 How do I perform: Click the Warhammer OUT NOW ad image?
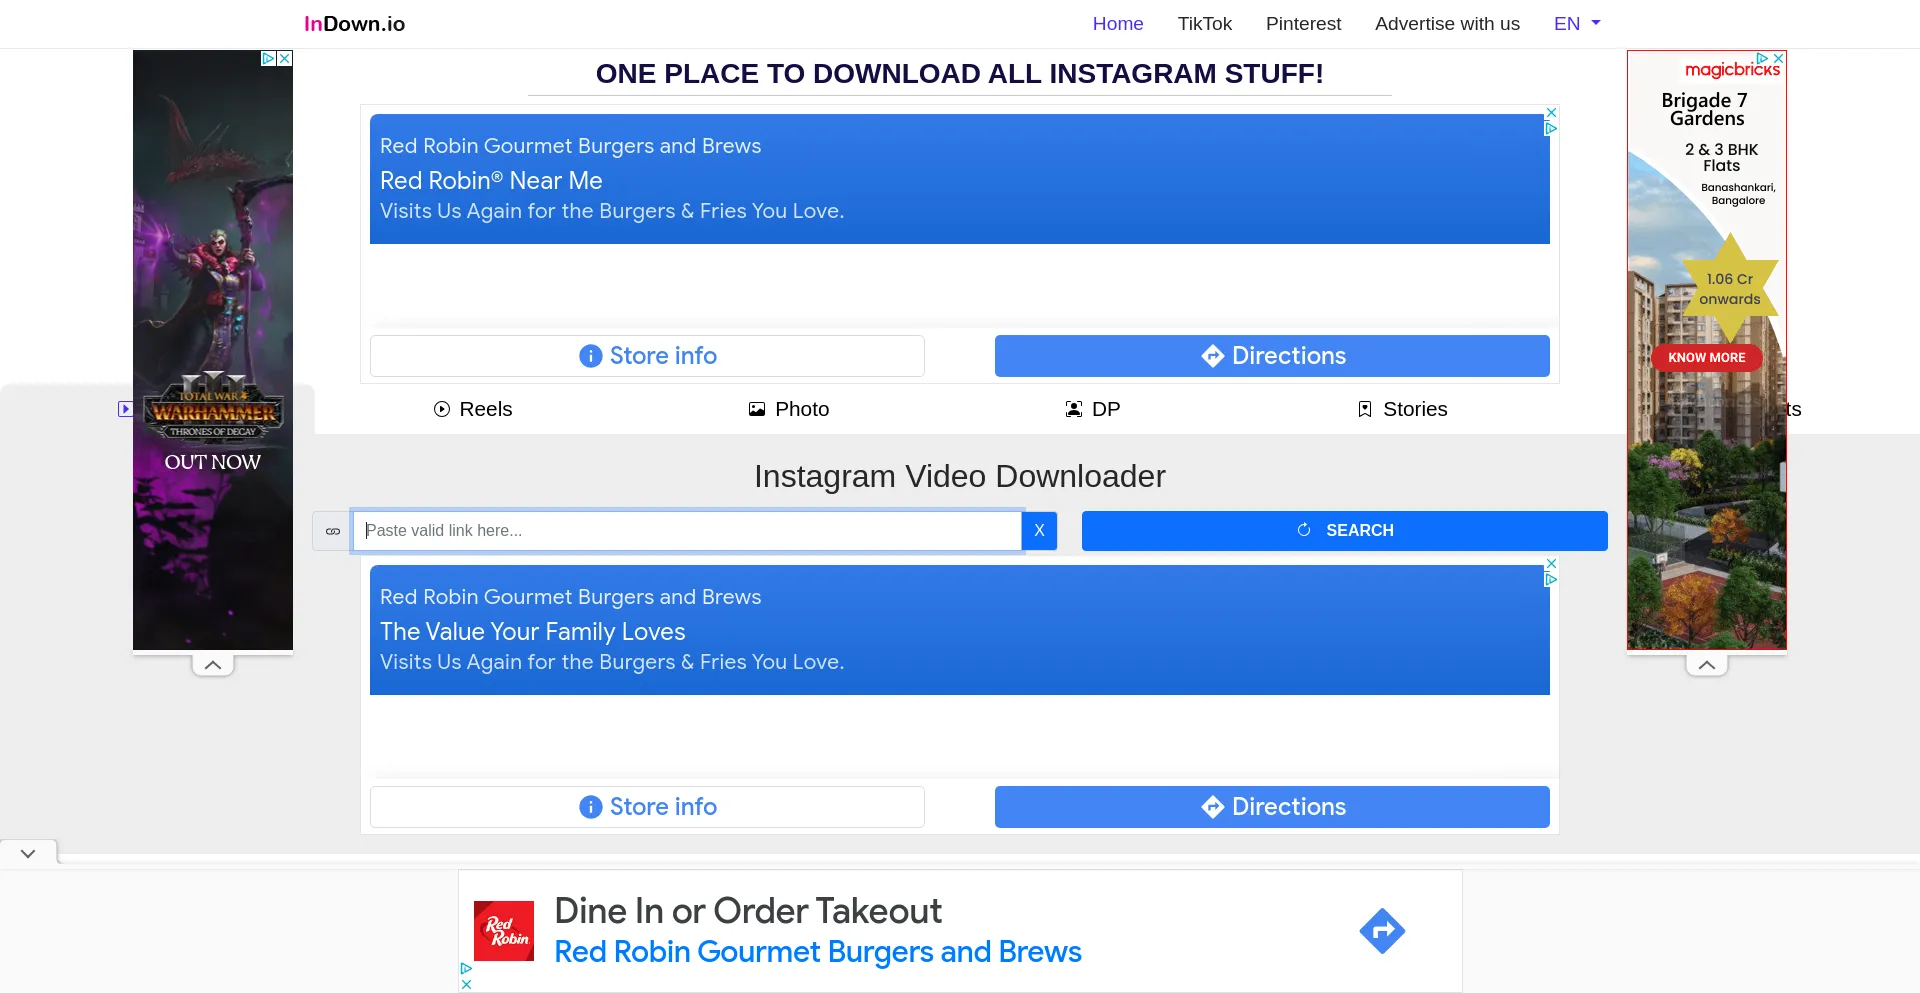pyautogui.click(x=213, y=350)
